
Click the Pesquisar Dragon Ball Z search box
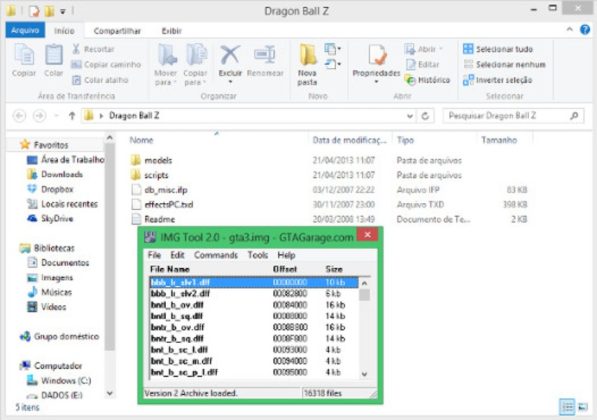(x=513, y=116)
